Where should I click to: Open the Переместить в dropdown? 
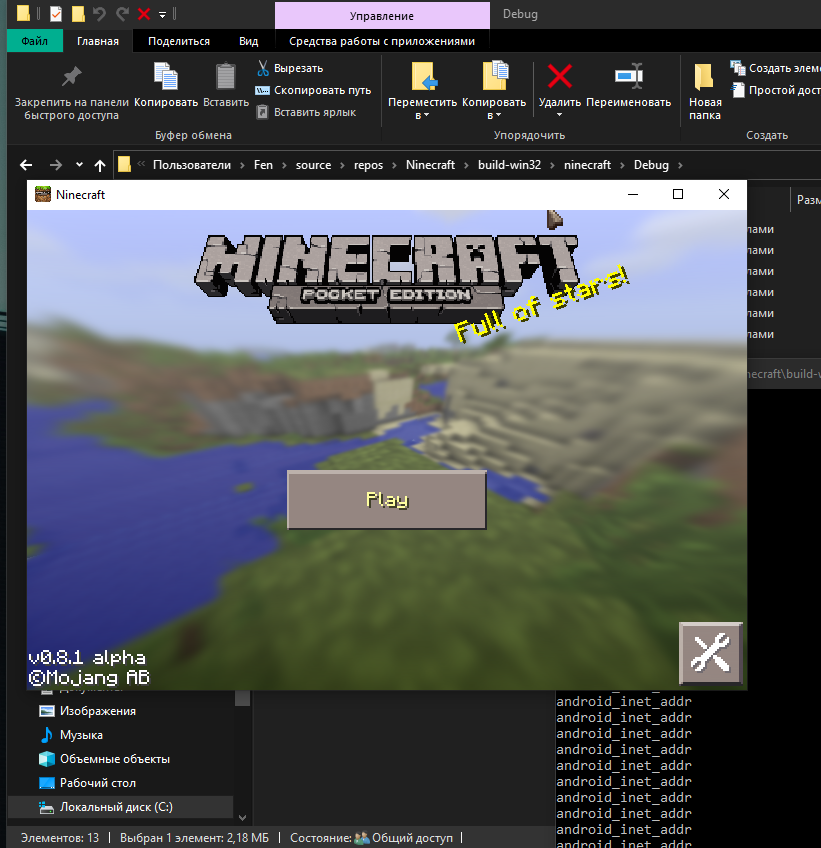click(x=422, y=91)
